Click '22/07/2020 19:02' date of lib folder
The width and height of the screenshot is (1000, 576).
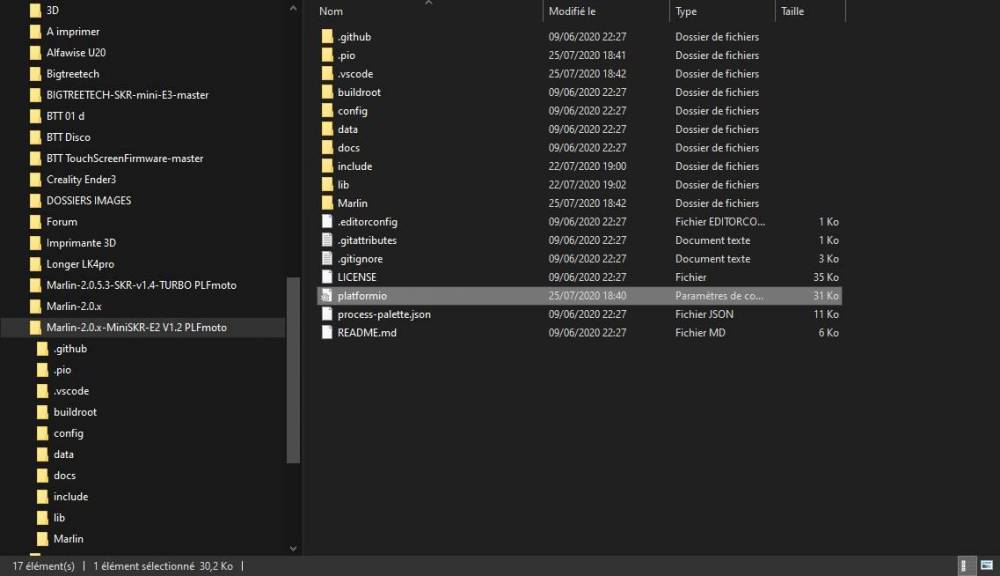point(587,184)
